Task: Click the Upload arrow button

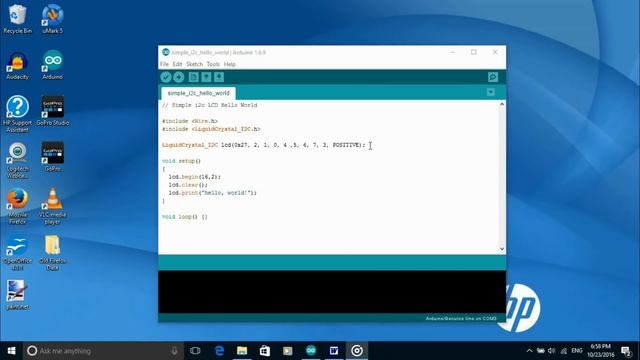Action: 179,77
